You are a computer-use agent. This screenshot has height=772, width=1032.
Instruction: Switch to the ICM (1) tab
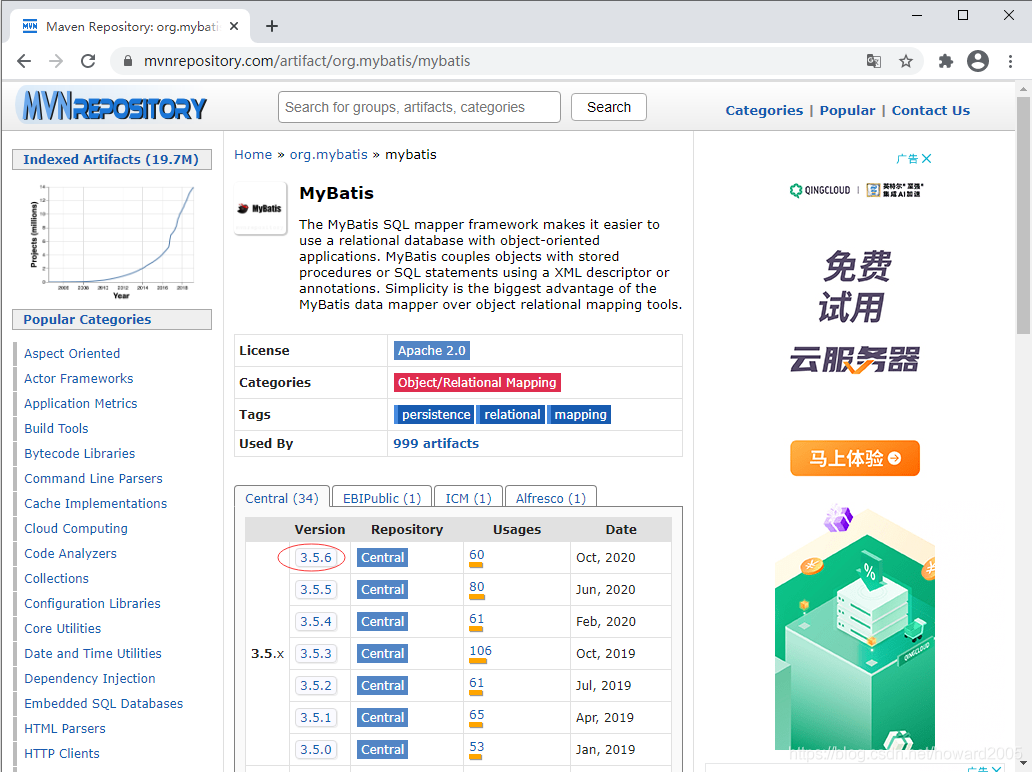point(468,498)
